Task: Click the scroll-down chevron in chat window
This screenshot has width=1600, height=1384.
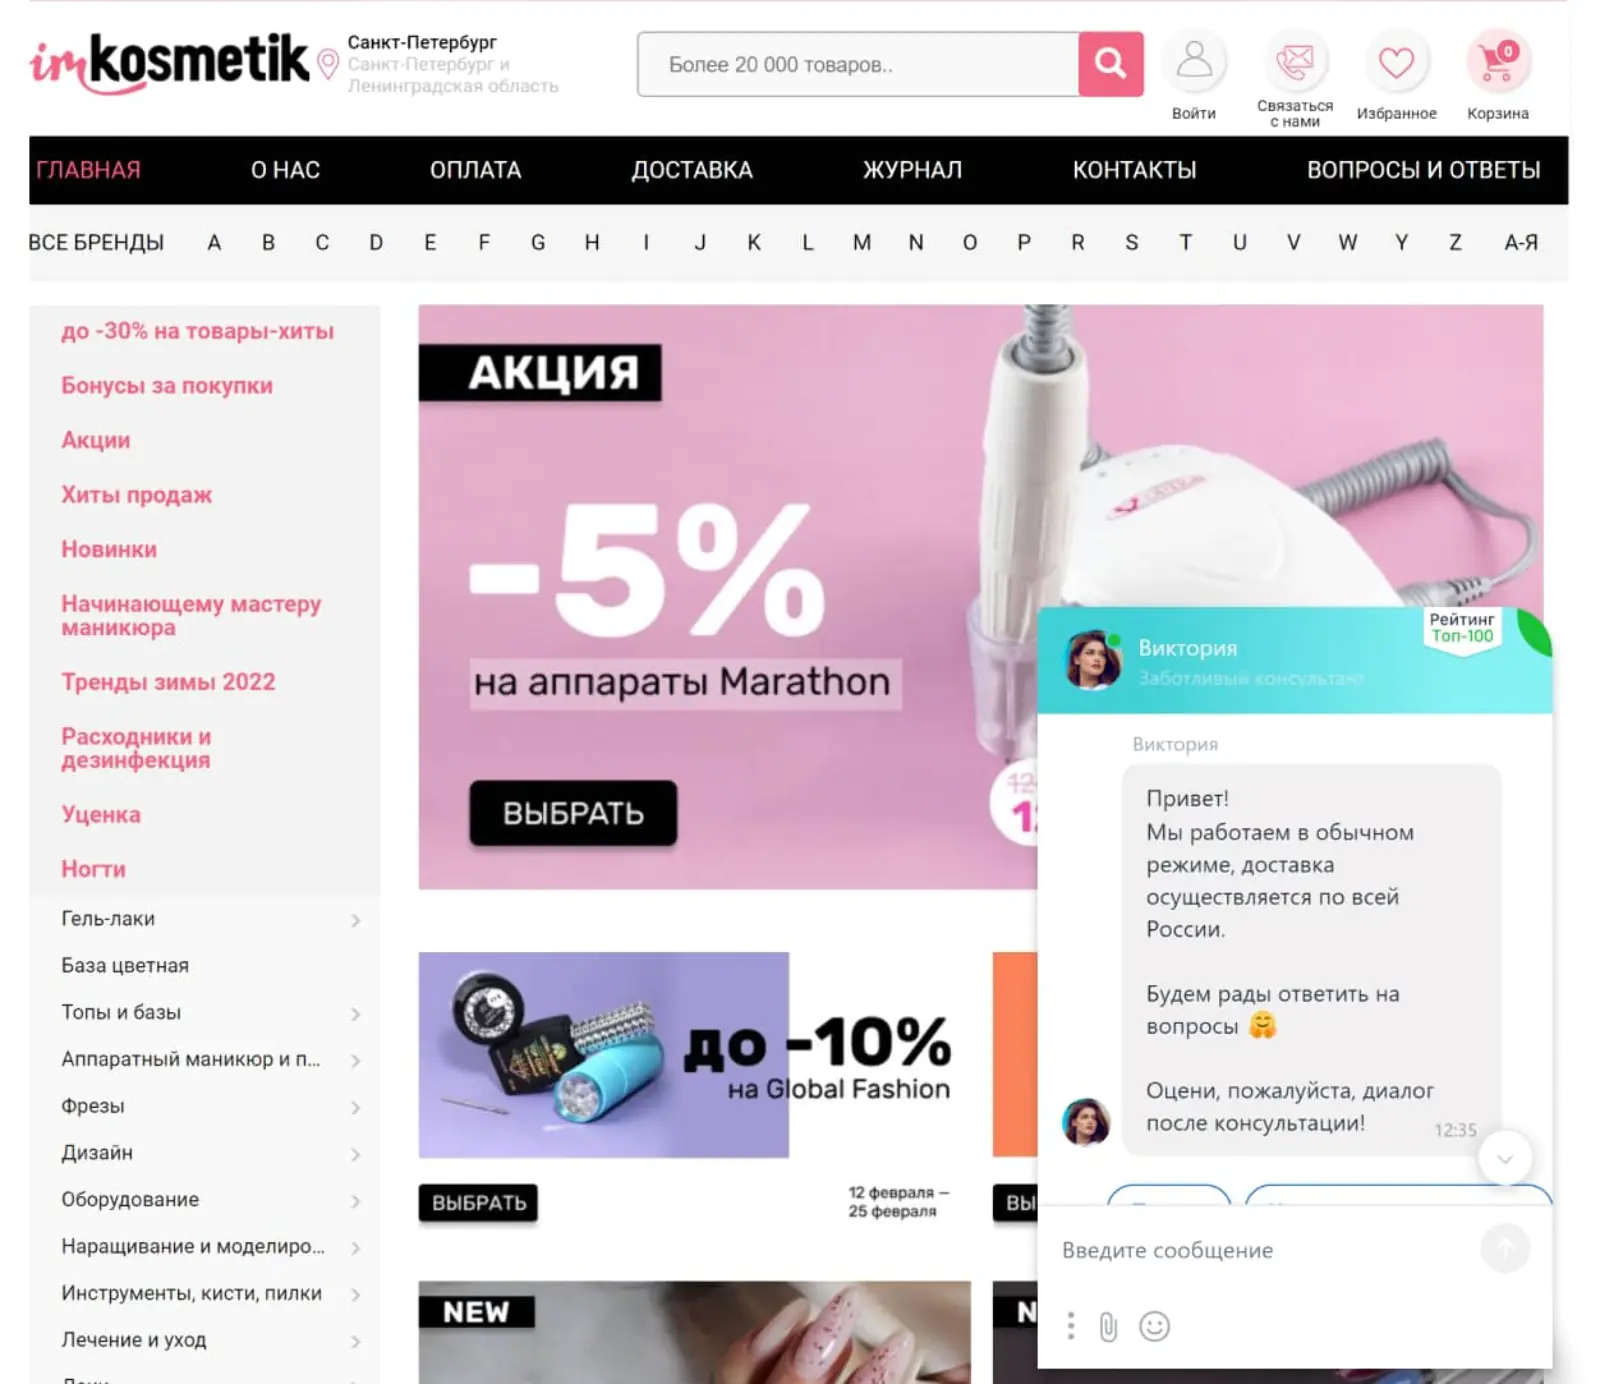Action: click(1504, 1158)
